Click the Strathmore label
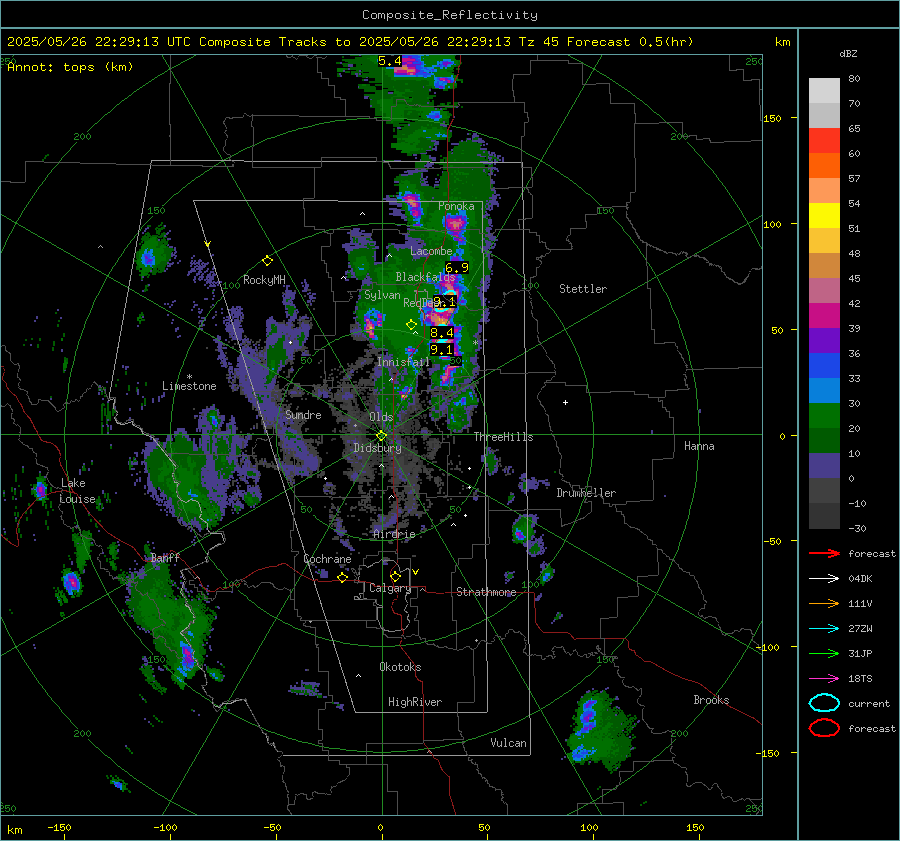900x841 pixels. click(x=486, y=592)
